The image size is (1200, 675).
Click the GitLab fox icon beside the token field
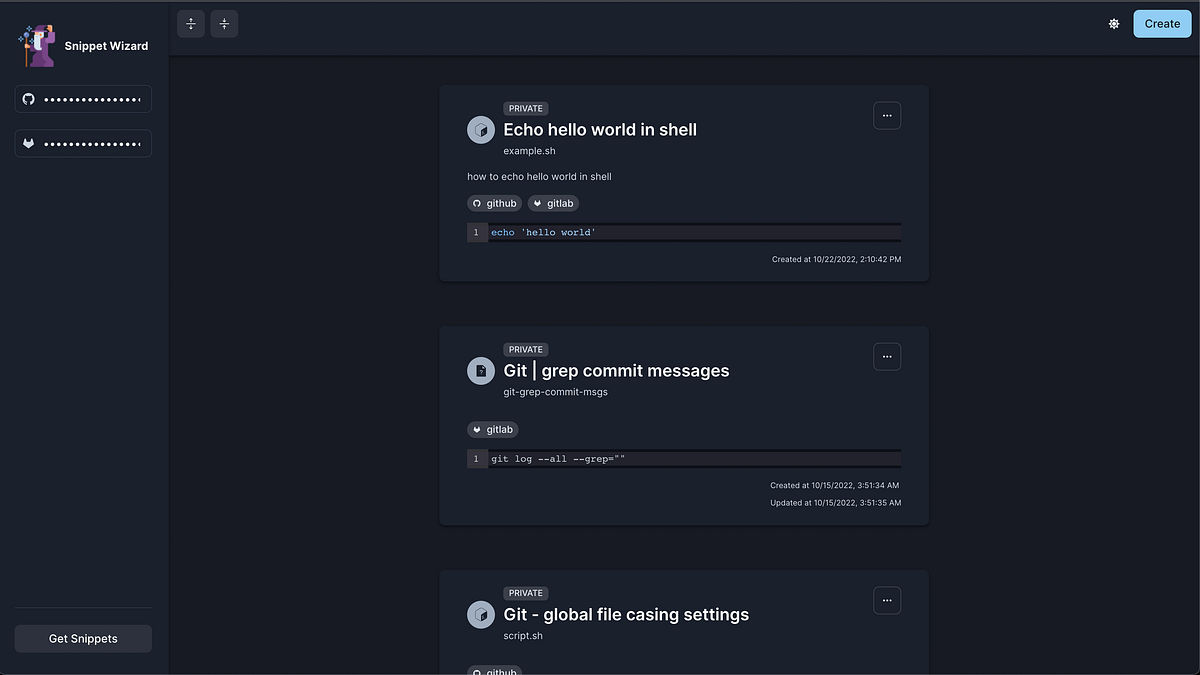click(28, 143)
